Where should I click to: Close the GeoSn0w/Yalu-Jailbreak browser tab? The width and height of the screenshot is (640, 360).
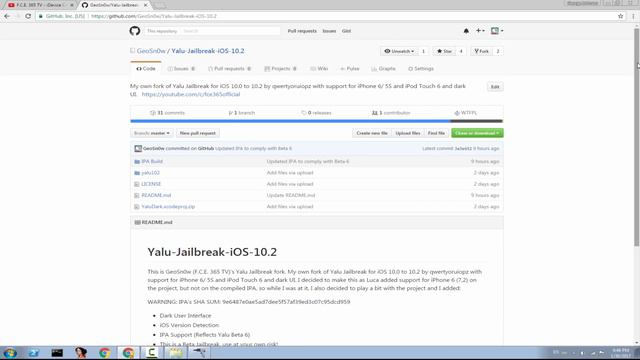click(x=145, y=5)
